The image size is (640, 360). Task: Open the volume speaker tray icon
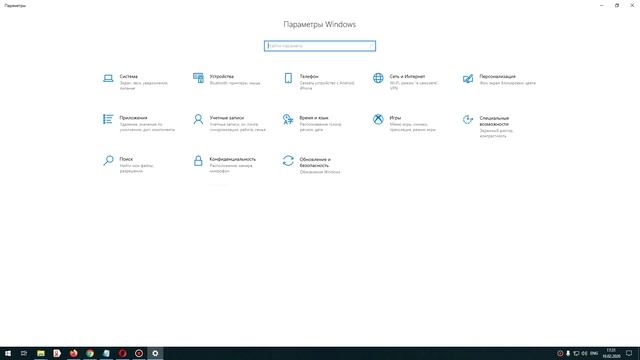click(584, 353)
